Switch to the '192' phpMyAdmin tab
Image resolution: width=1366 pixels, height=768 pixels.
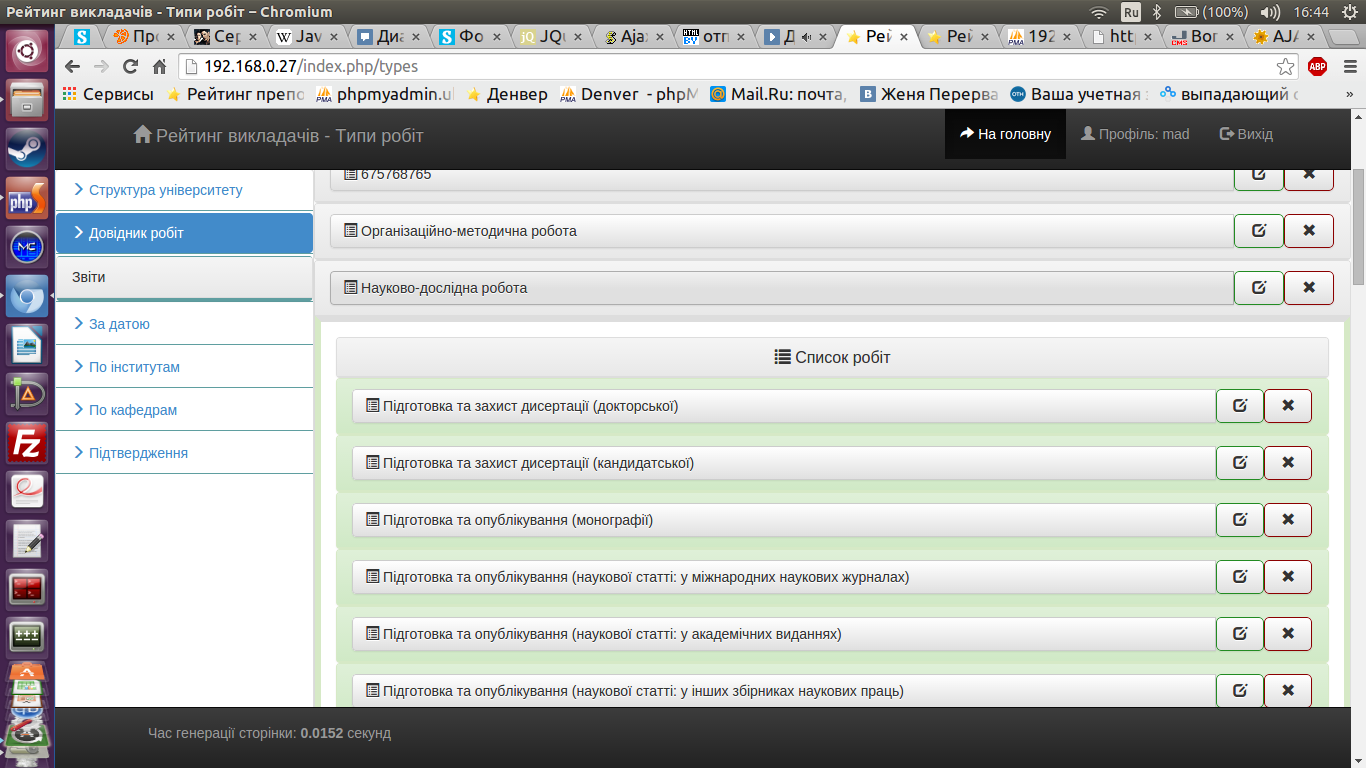tap(1042, 37)
